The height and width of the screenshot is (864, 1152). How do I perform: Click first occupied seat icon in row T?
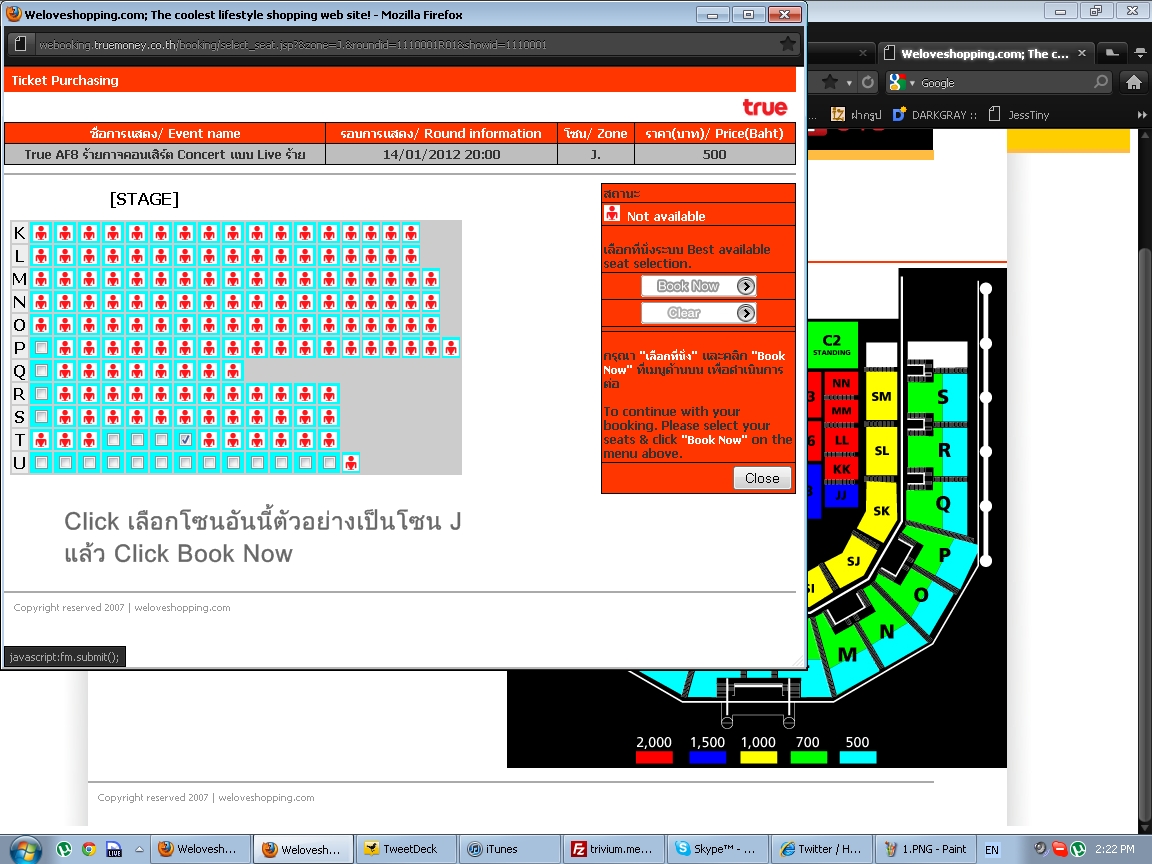tap(41, 439)
